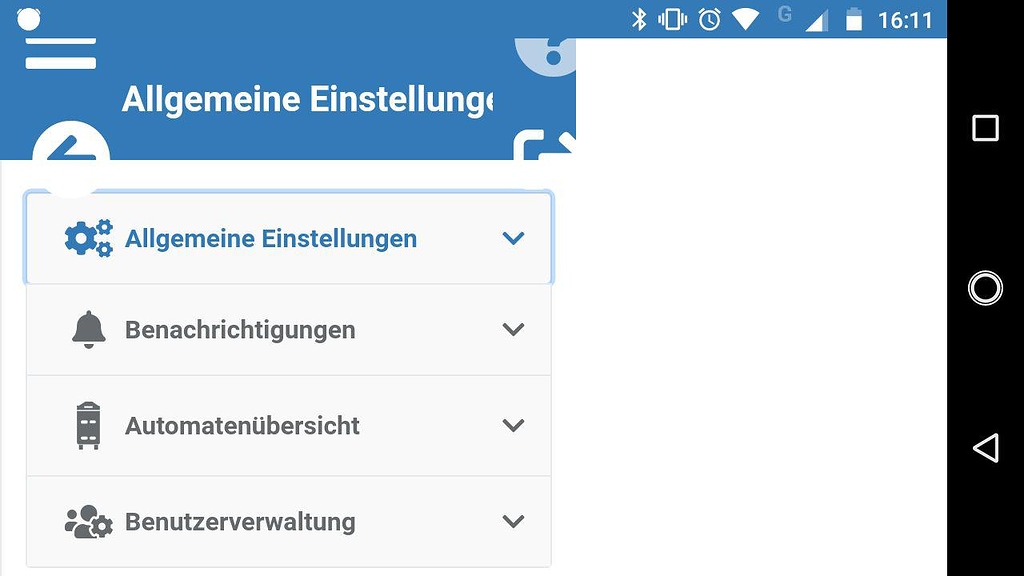Tap the Android home circle button
The height and width of the screenshot is (576, 1024).
coord(985,288)
